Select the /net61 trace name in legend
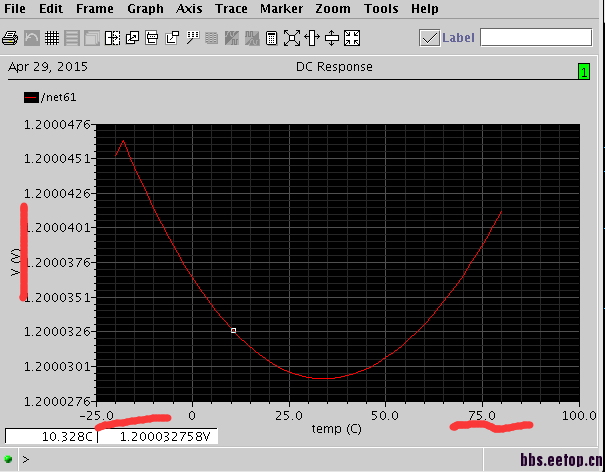This screenshot has height=472, width=605. (59, 97)
